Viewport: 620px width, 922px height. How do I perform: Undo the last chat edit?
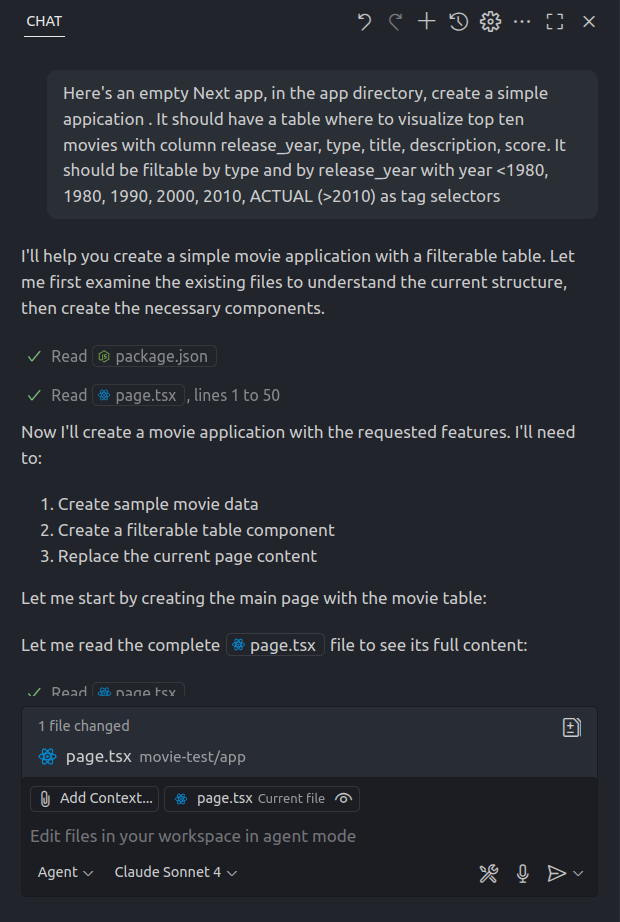[364, 22]
